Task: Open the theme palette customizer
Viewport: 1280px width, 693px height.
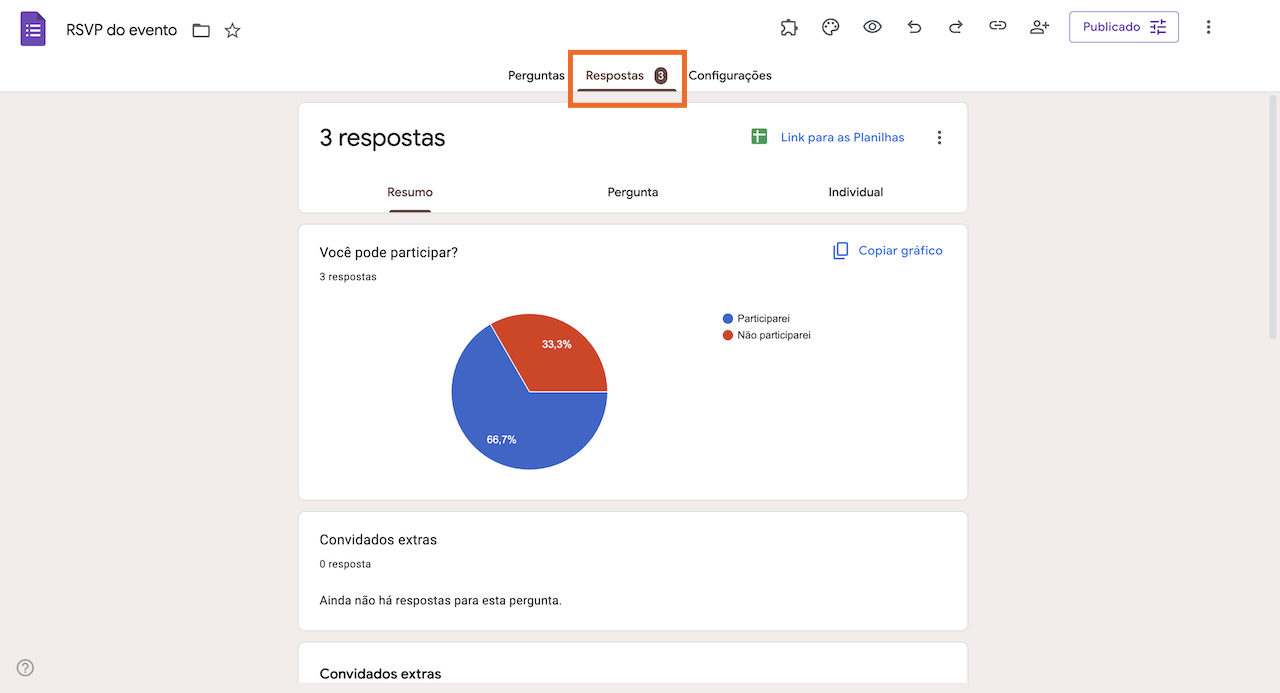Action: [x=830, y=27]
